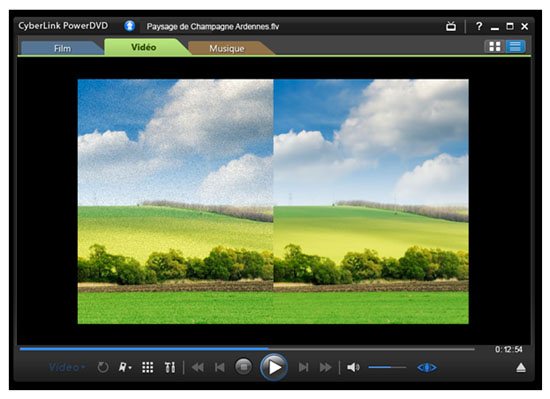Open the TV mode icon
This screenshot has width=550, height=399.
click(x=451, y=26)
